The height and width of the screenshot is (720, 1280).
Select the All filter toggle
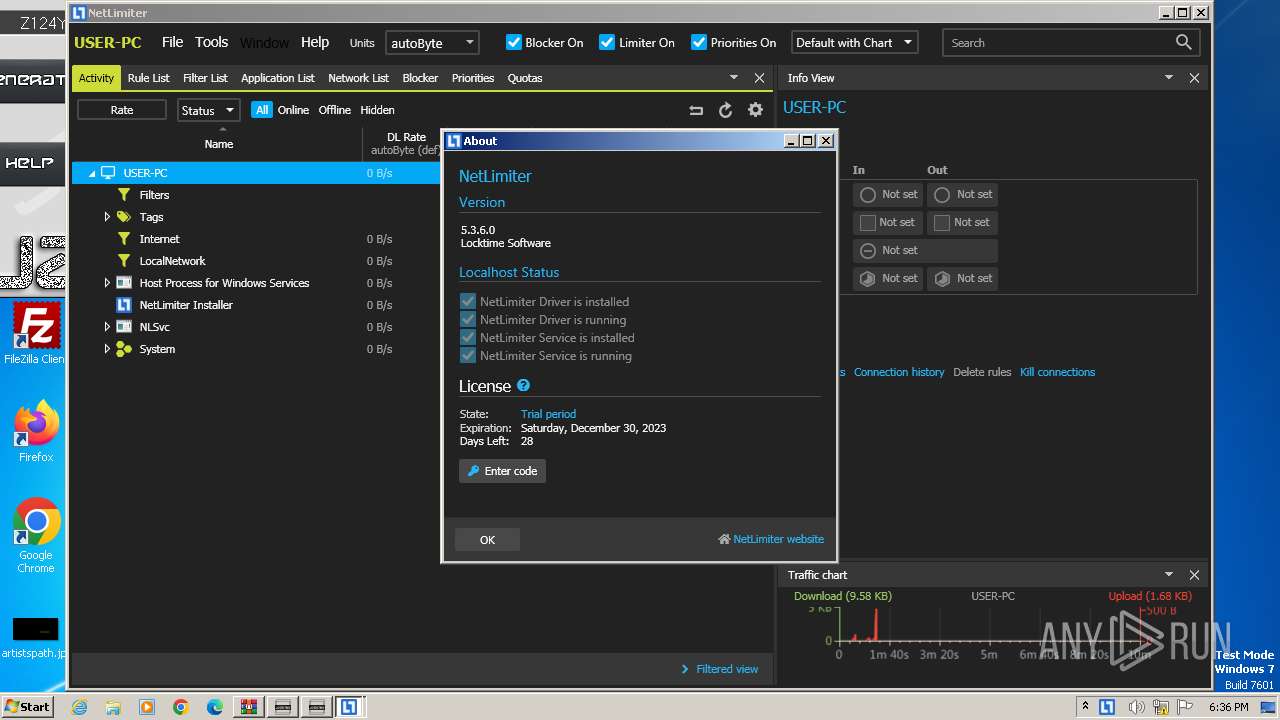pyautogui.click(x=262, y=110)
